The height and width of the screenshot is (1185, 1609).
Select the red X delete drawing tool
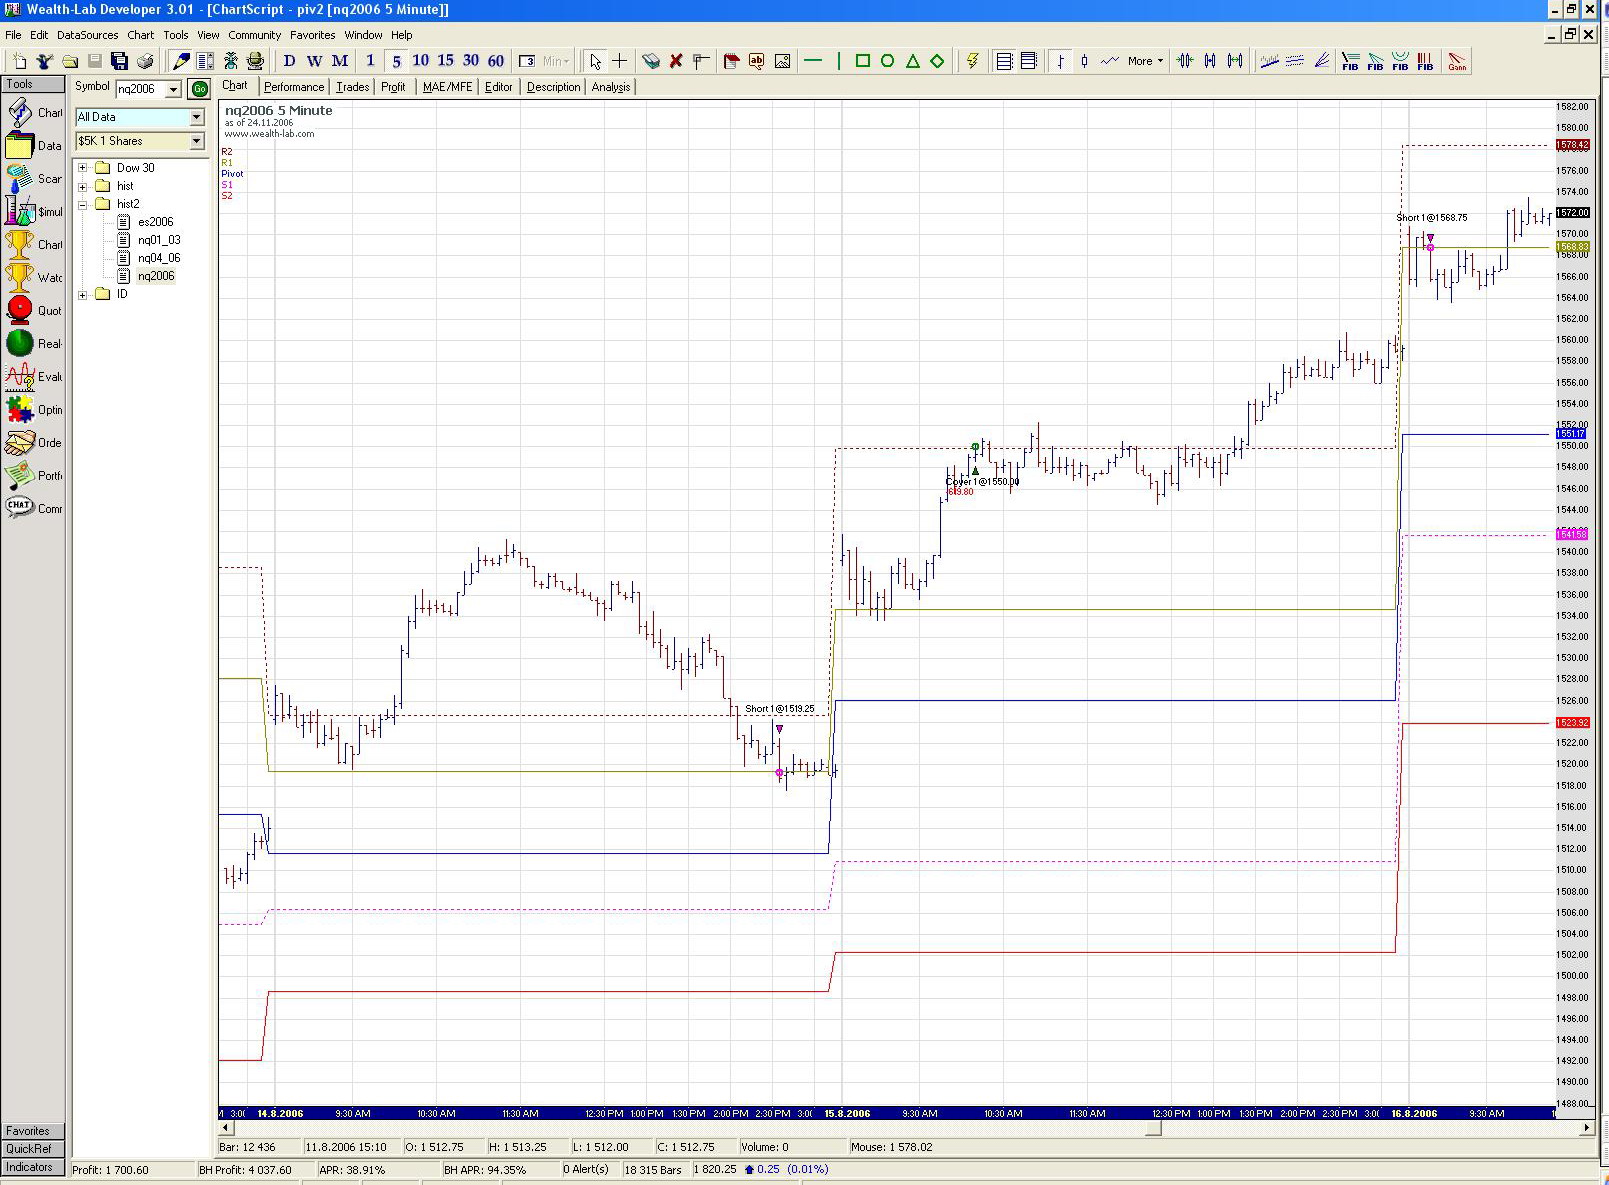click(676, 61)
